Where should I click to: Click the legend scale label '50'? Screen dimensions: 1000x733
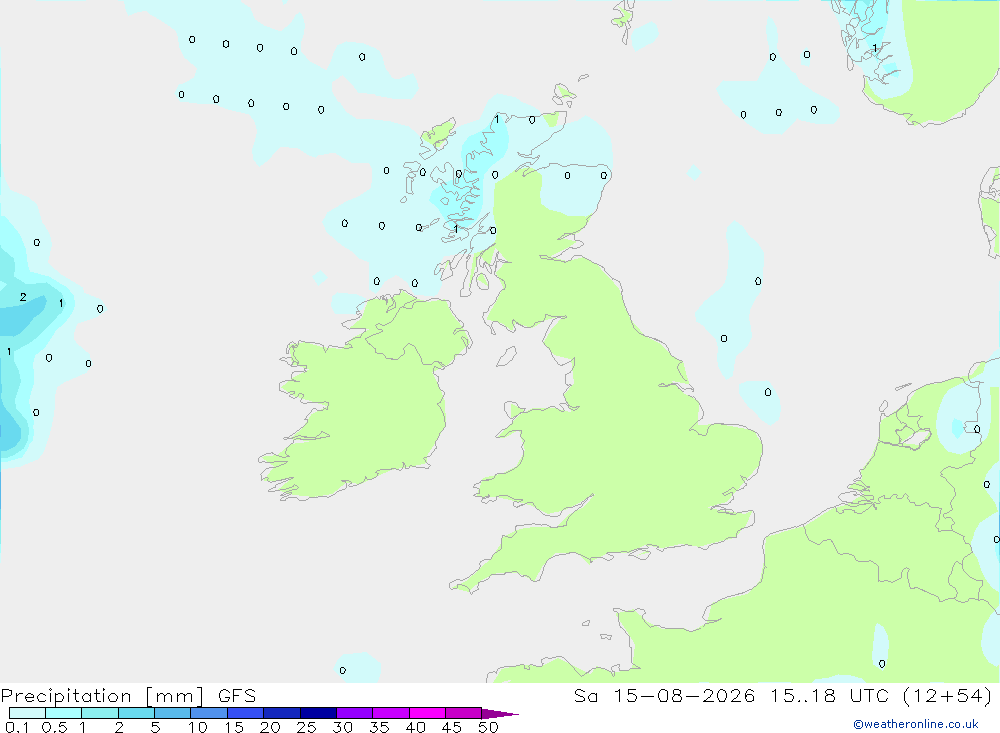(x=488, y=727)
